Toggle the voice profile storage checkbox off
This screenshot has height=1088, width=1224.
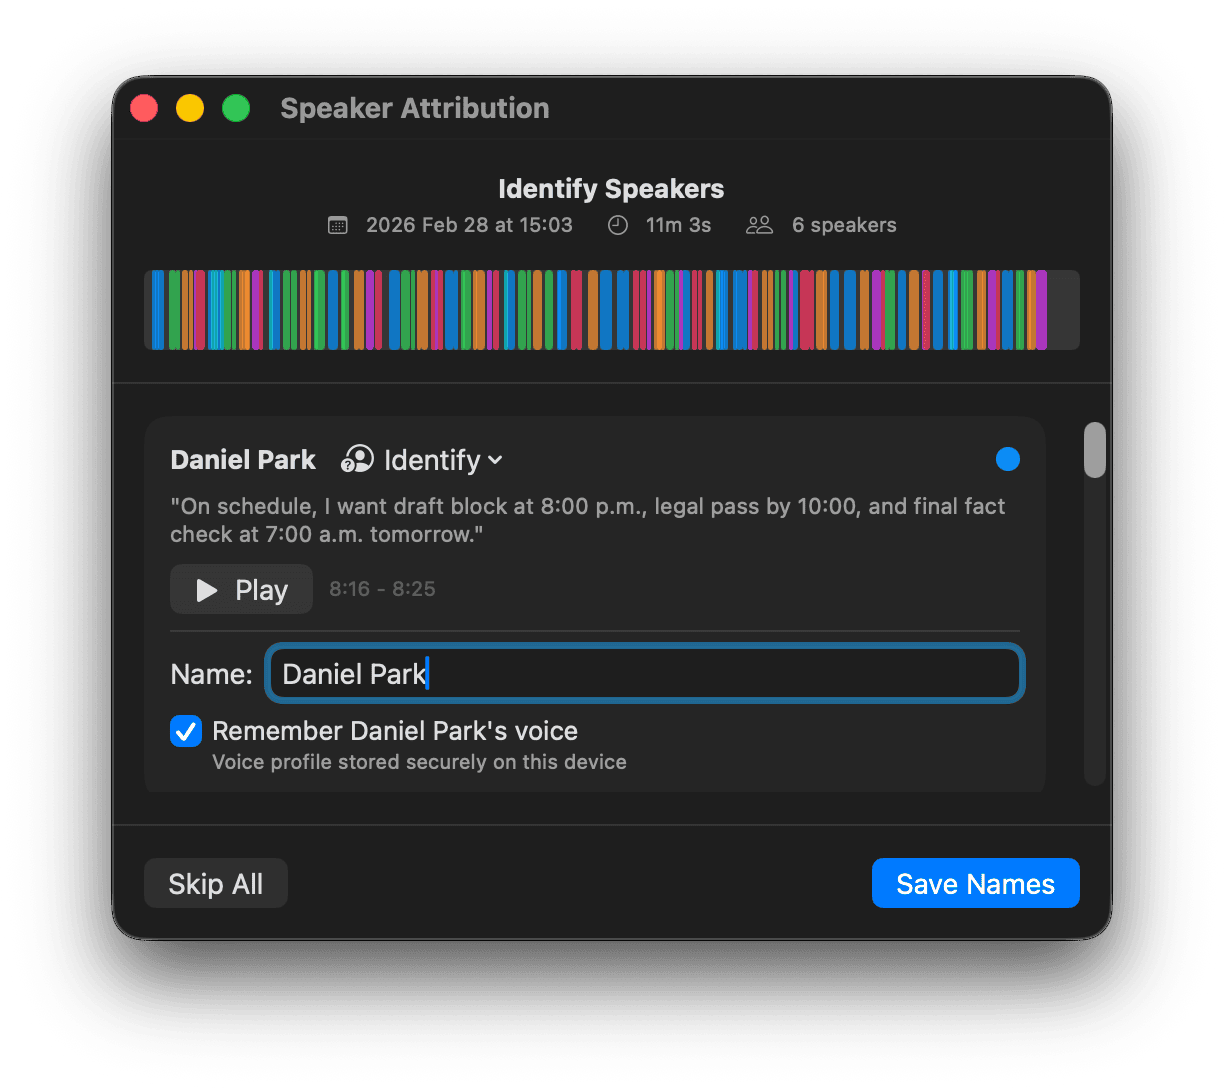(185, 731)
